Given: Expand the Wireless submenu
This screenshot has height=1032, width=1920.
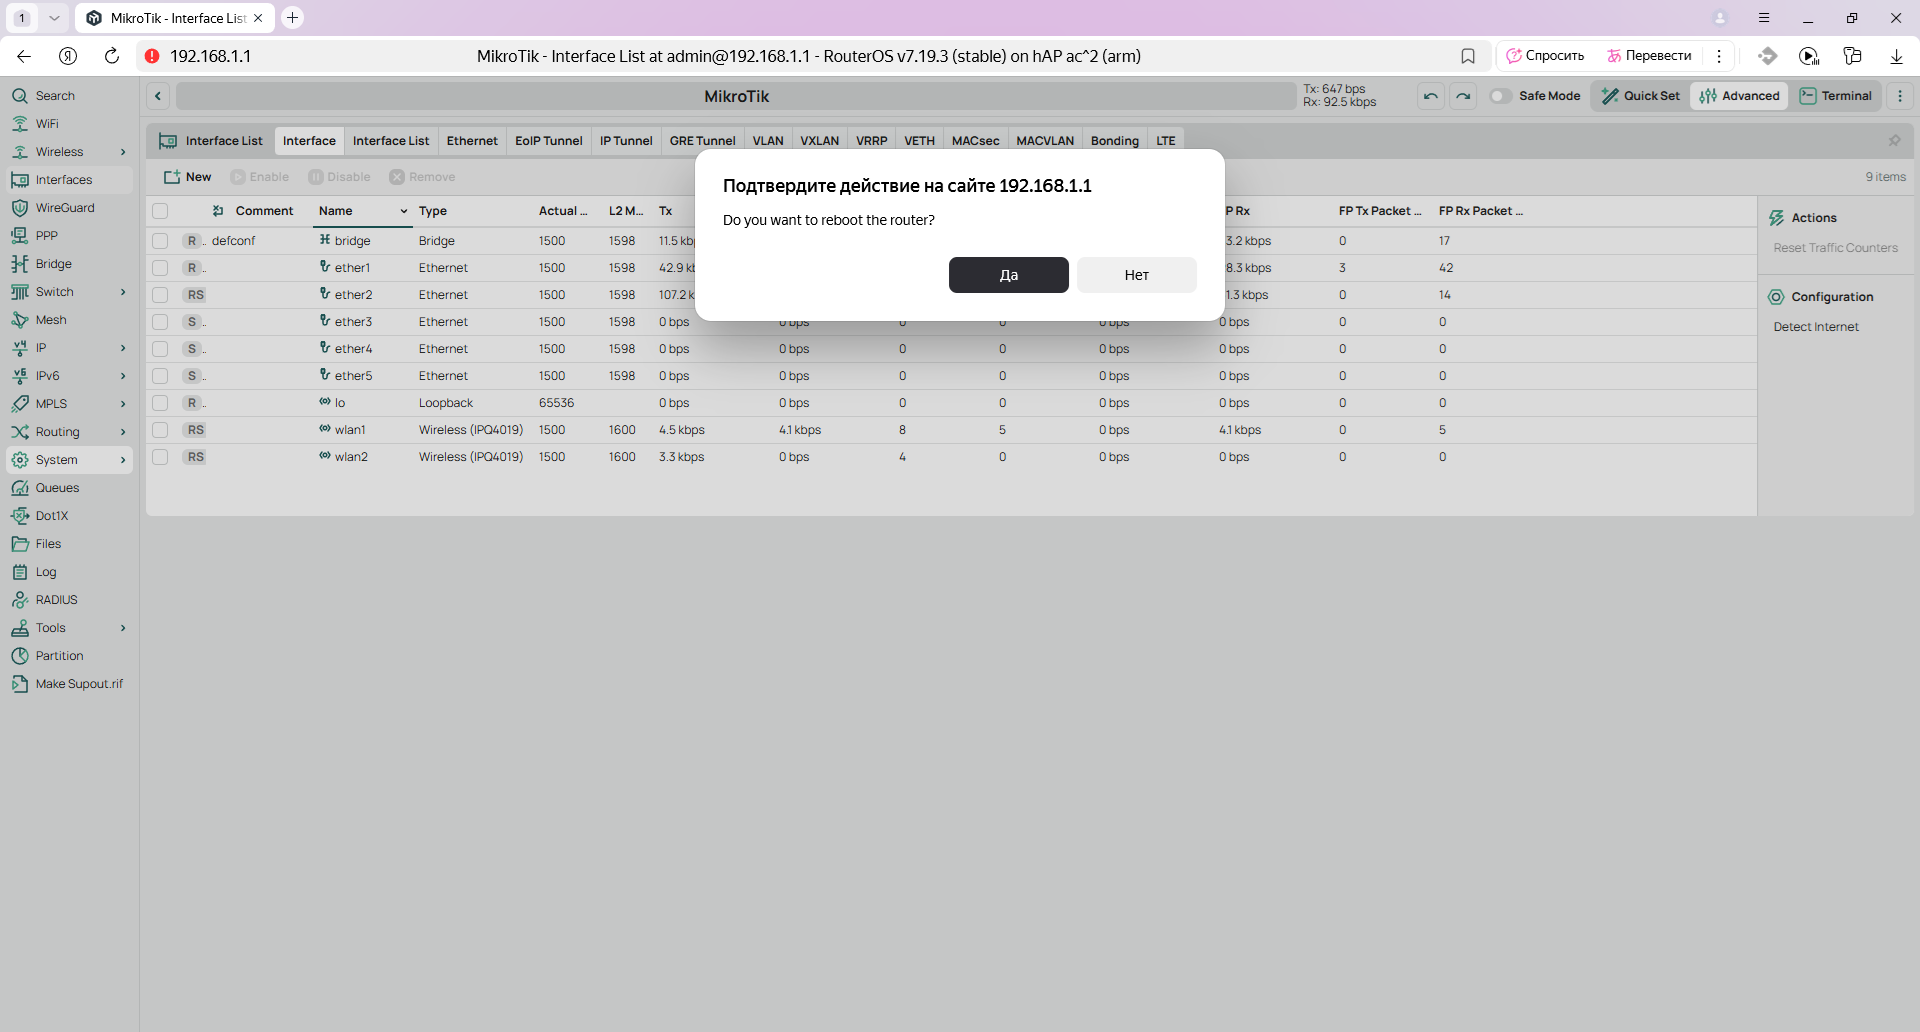Looking at the screenshot, I should coord(123,152).
